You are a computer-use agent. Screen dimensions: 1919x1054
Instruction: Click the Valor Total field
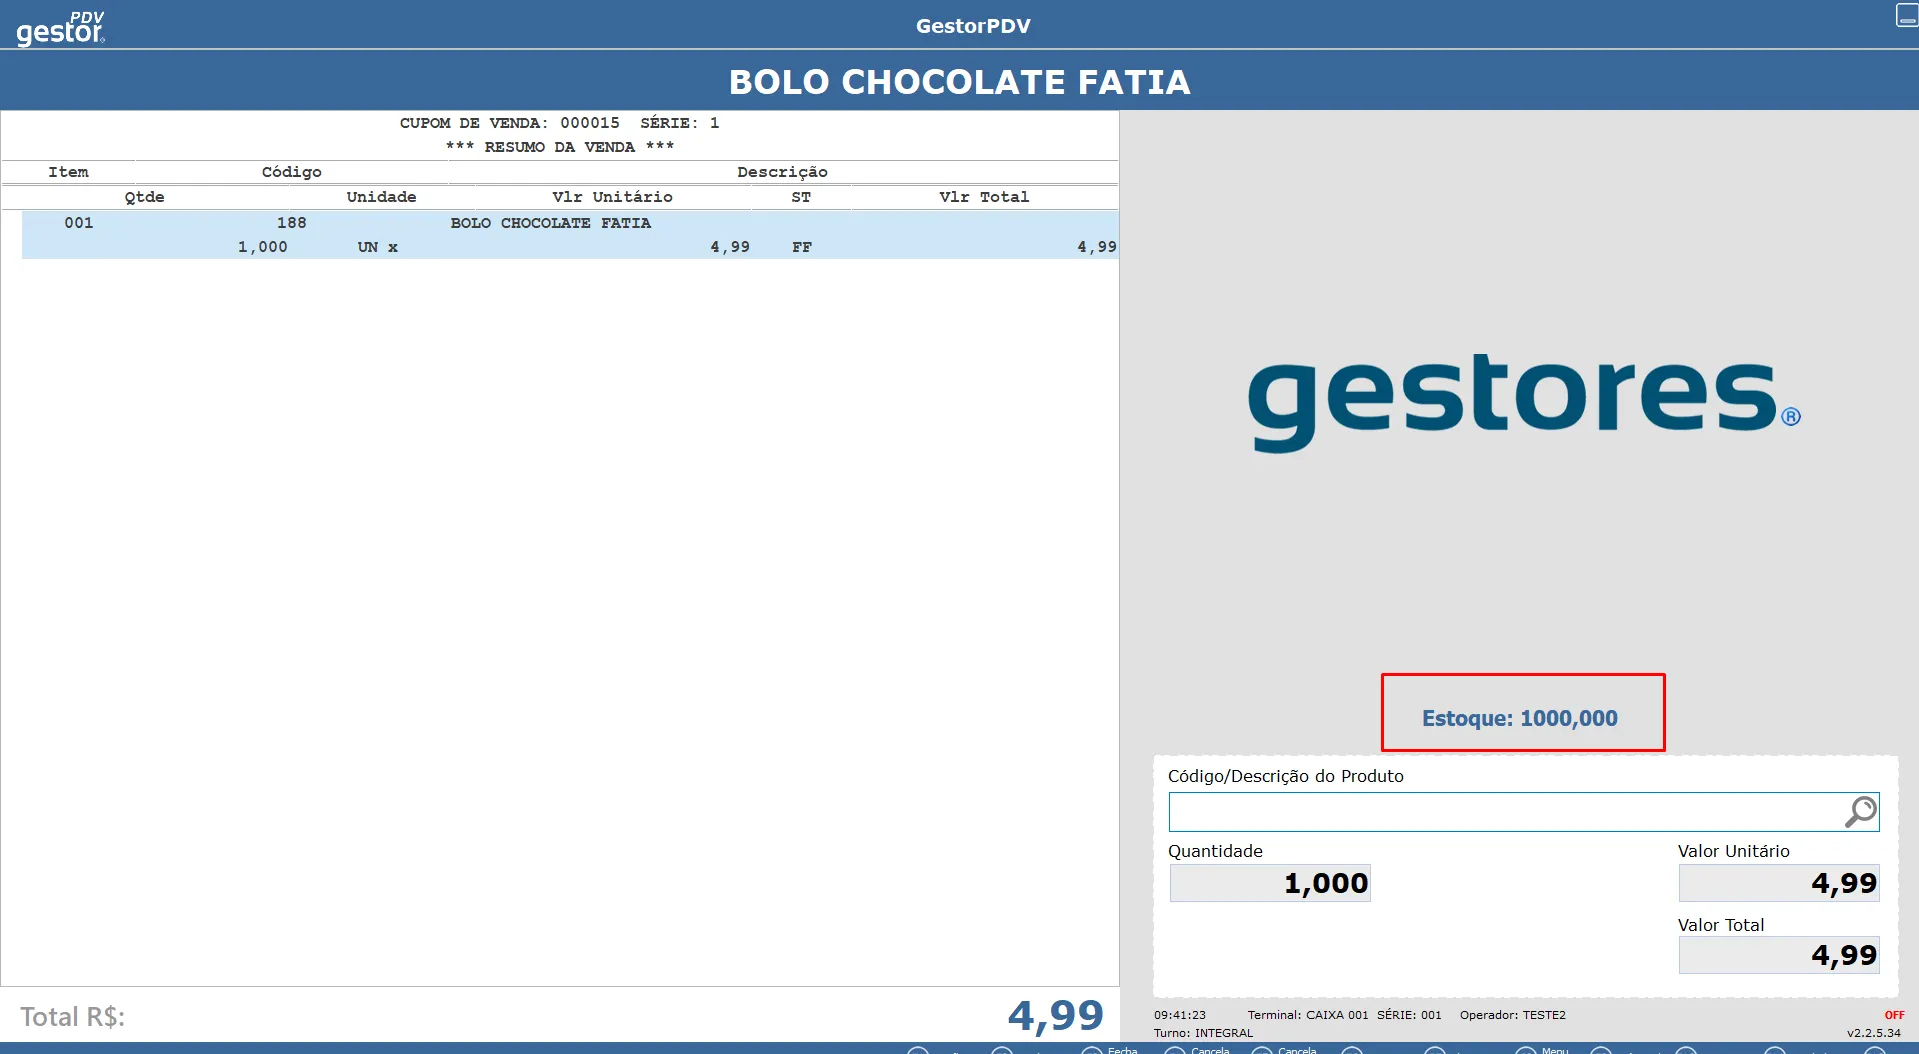[x=1778, y=956]
